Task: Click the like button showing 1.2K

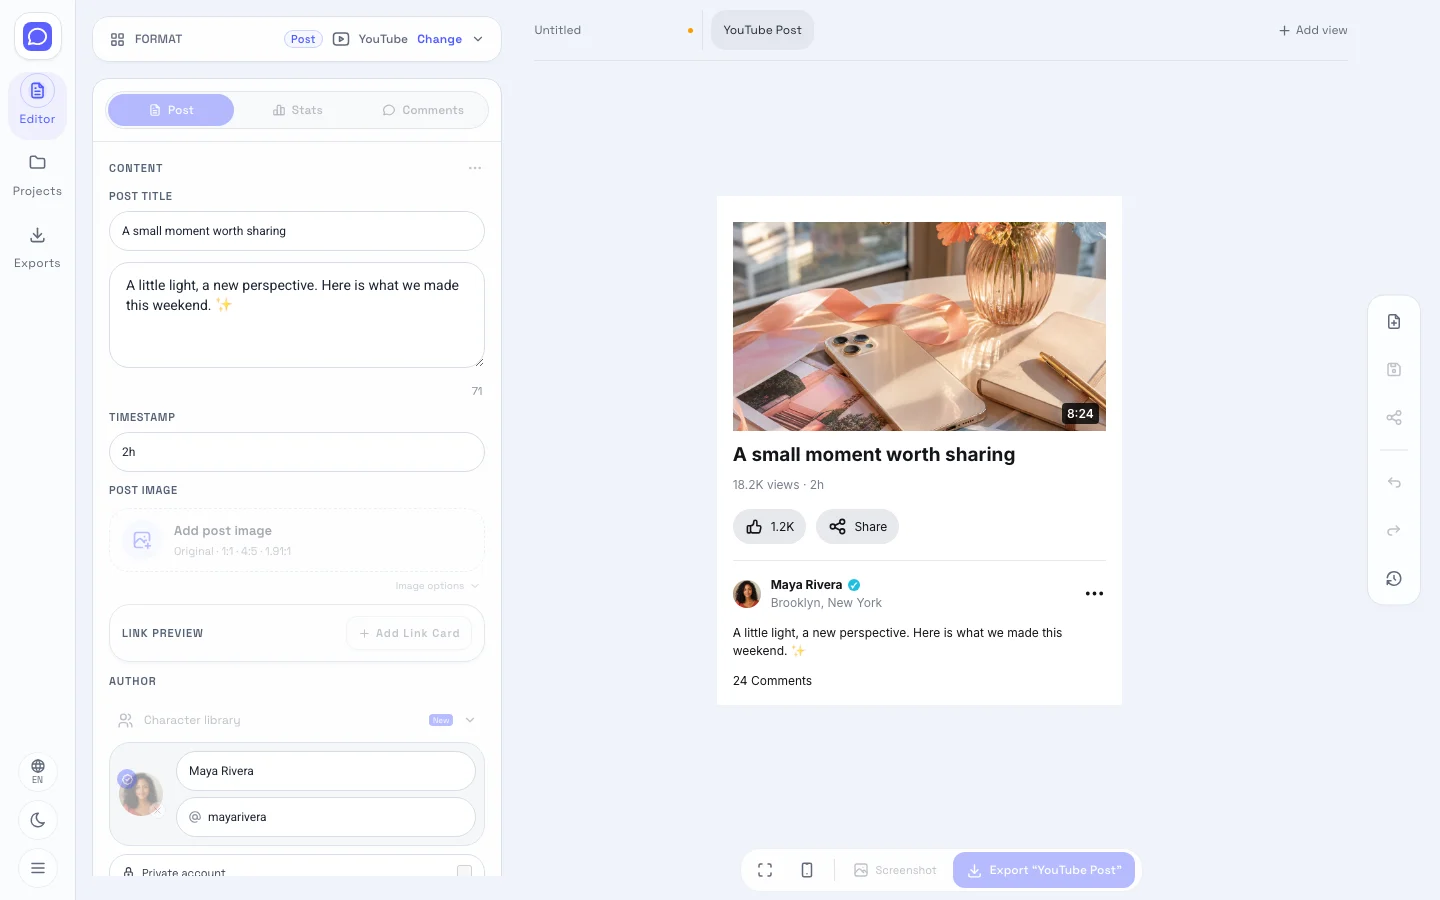Action: 769,527
